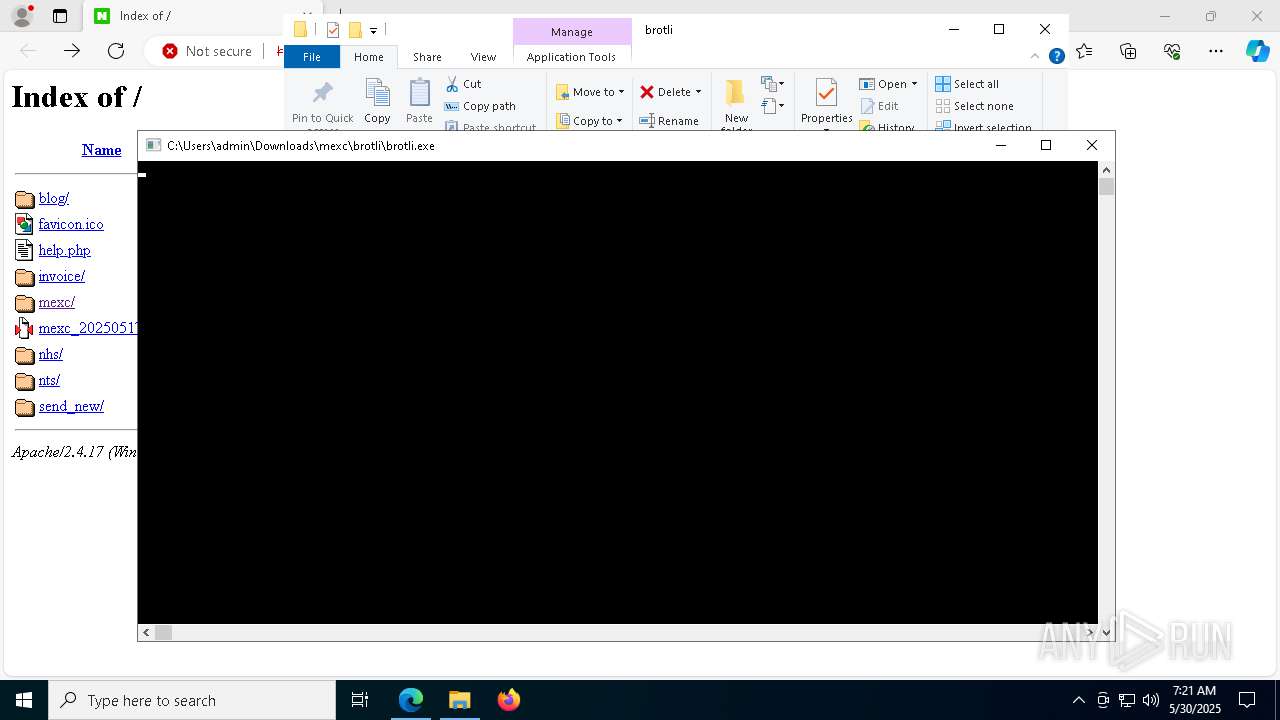
Task: Open Explorer ribbon Help icon
Action: [x=1056, y=57]
